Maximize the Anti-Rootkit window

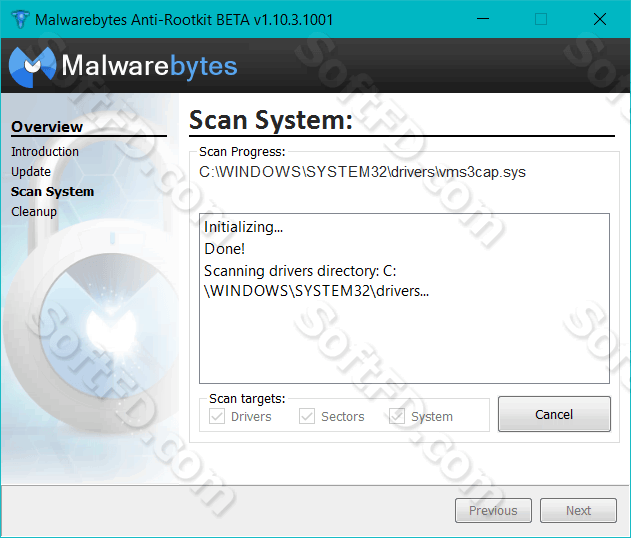[541, 19]
